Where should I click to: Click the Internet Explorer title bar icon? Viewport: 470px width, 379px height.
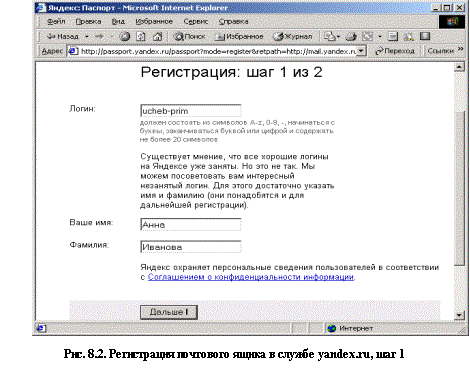click(x=41, y=8)
